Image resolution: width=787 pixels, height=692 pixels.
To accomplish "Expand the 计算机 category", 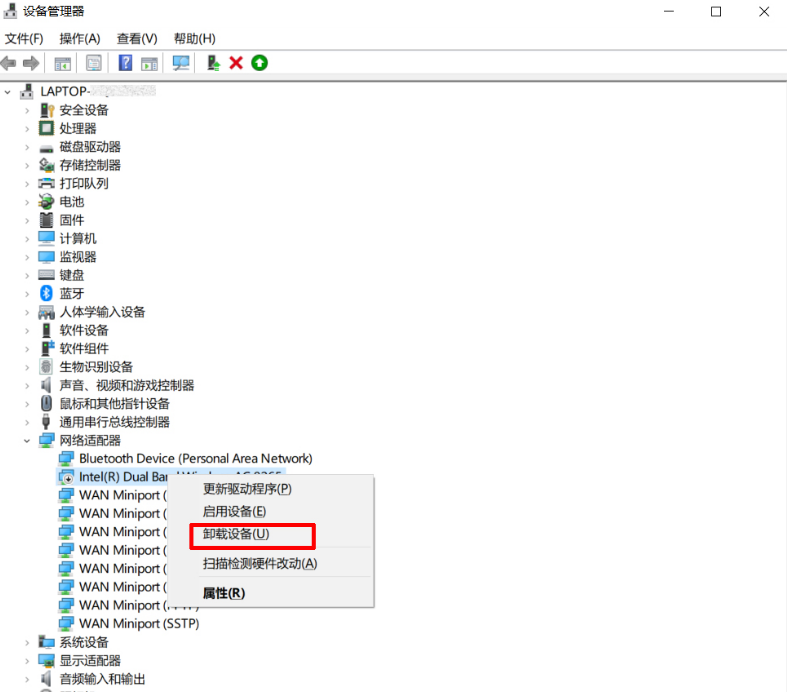I will click(x=27, y=239).
